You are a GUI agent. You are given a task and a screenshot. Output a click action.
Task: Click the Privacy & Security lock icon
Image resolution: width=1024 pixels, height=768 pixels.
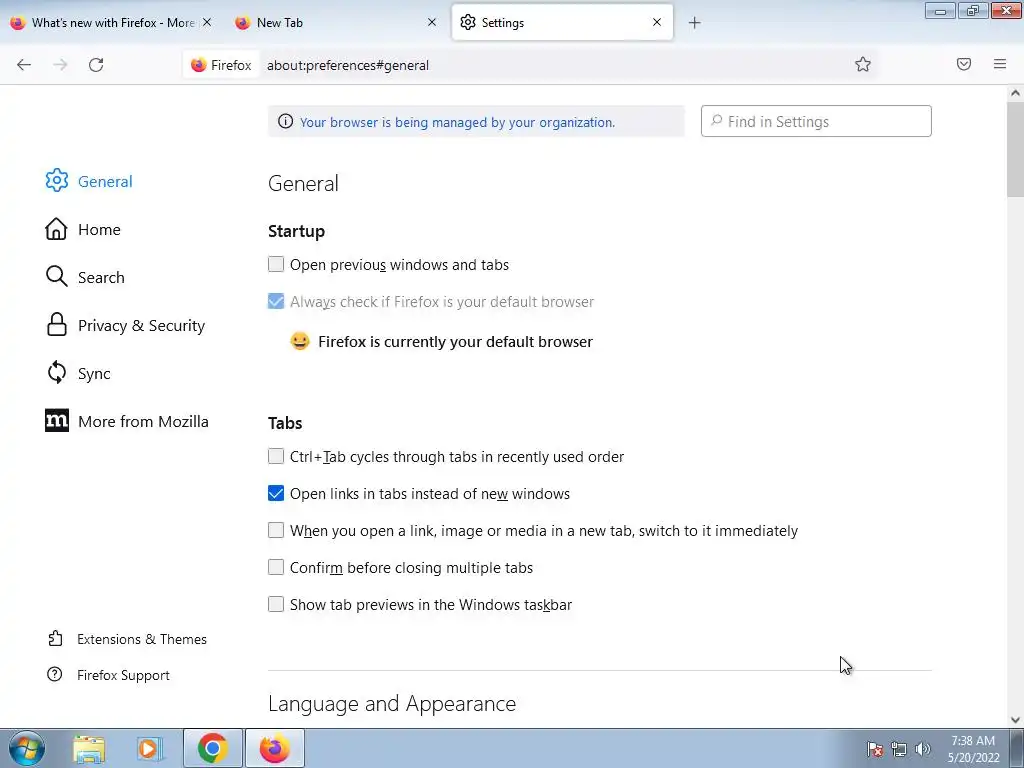[57, 325]
